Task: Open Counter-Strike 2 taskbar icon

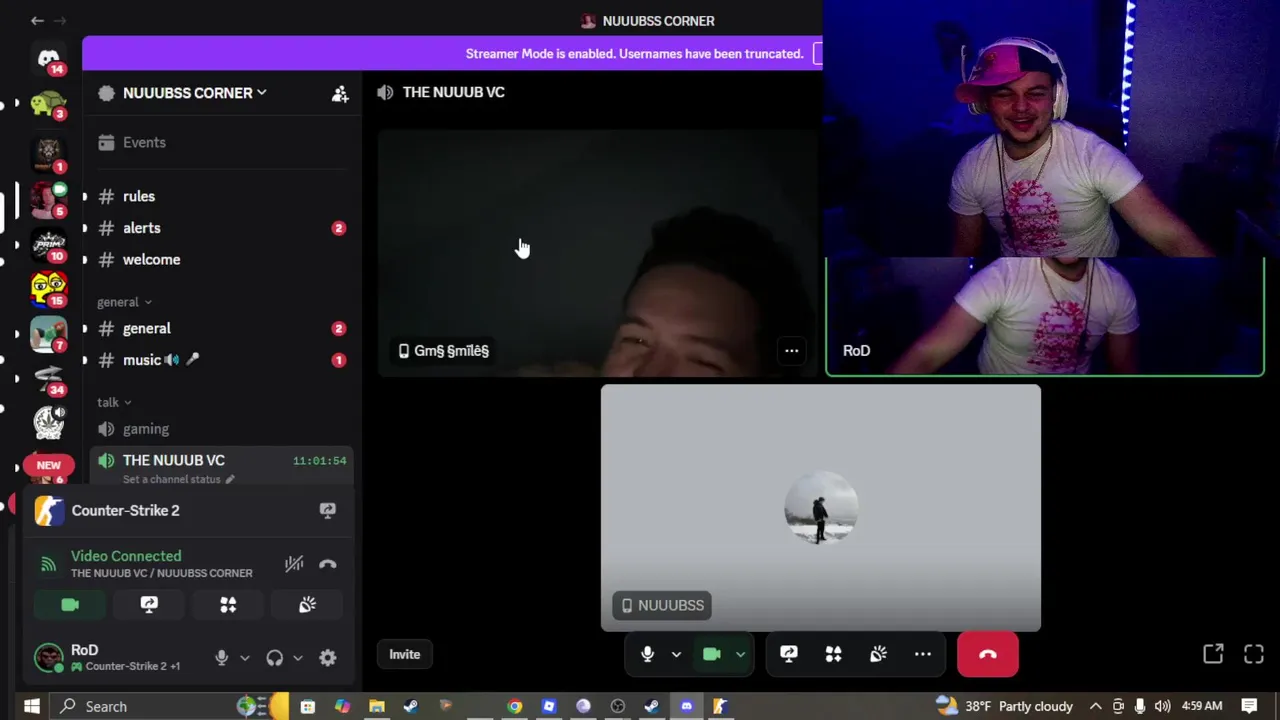Action: (720, 706)
